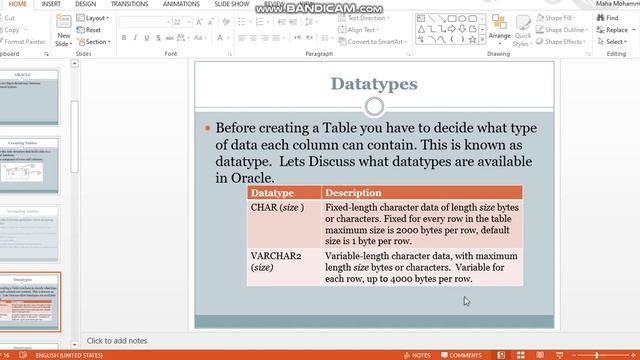Click Convert to SmartArt
The image size is (640, 360).
click(373, 42)
